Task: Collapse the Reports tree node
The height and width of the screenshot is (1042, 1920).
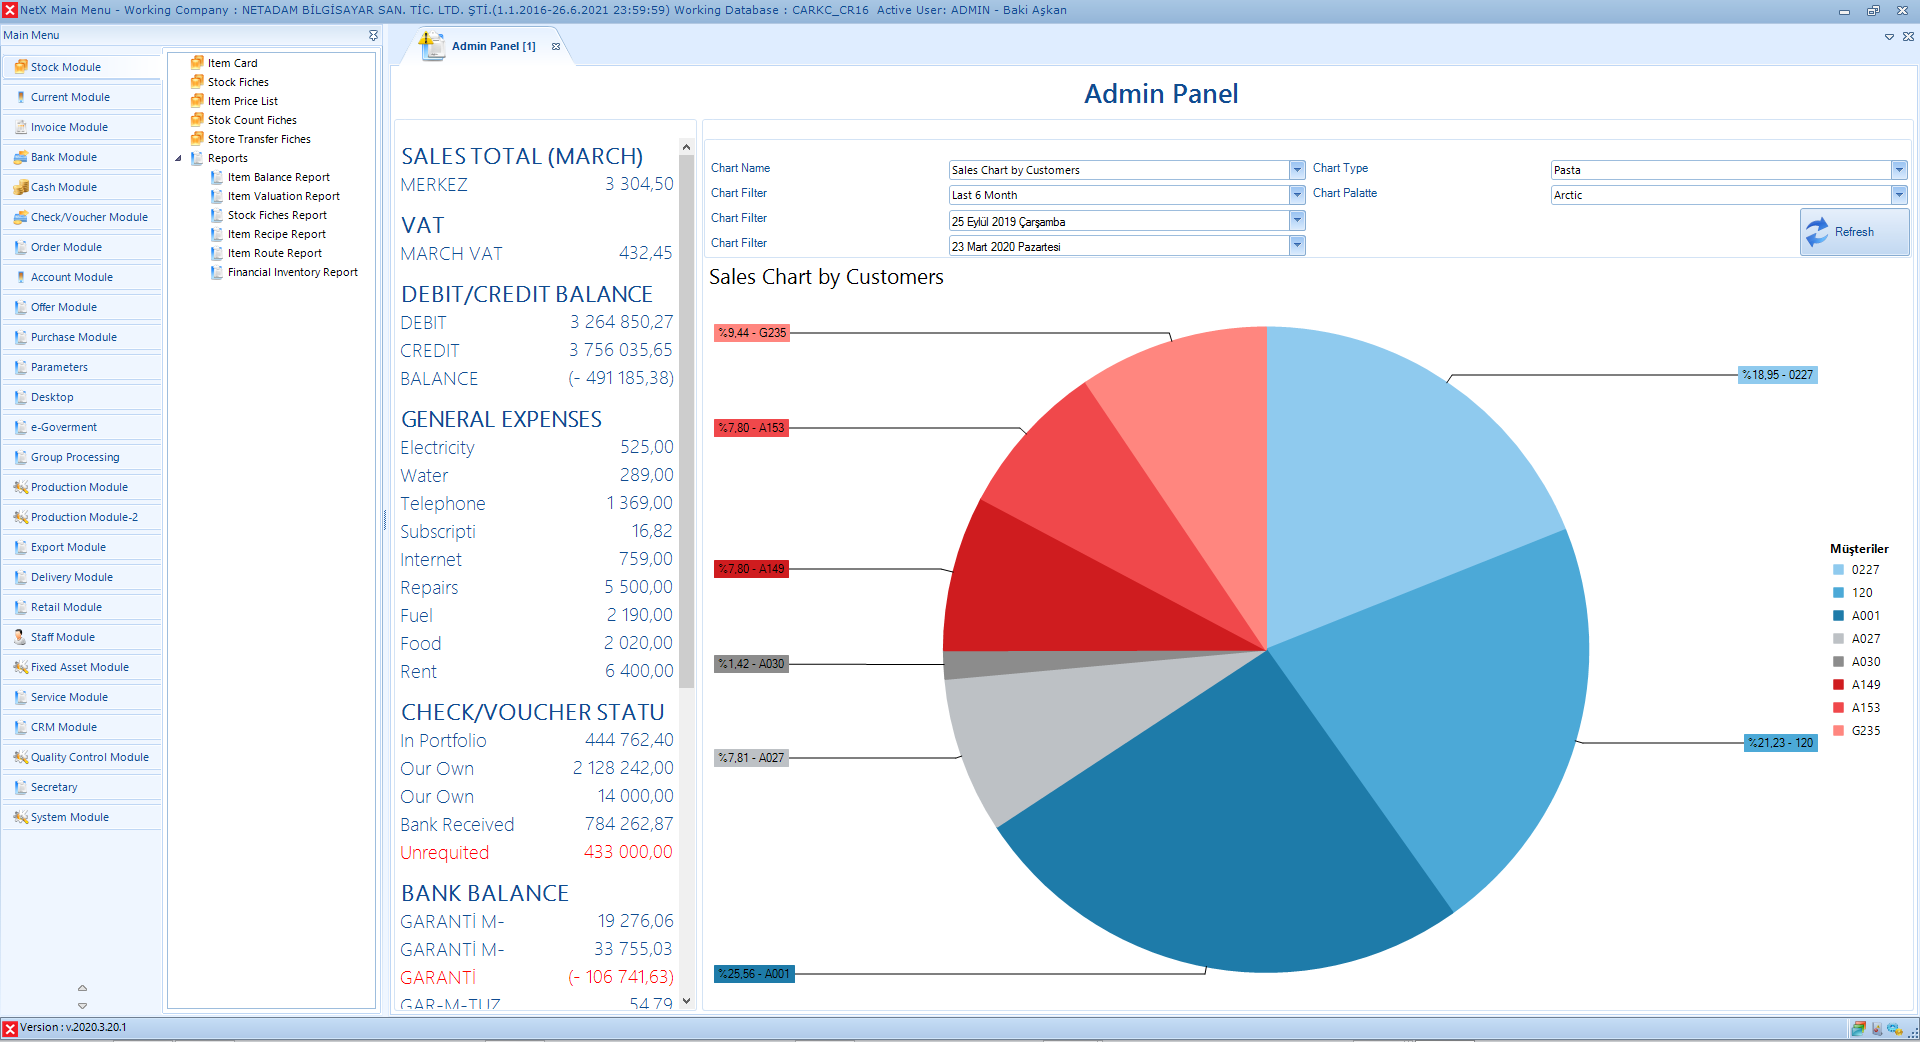Action: pyautogui.click(x=179, y=158)
